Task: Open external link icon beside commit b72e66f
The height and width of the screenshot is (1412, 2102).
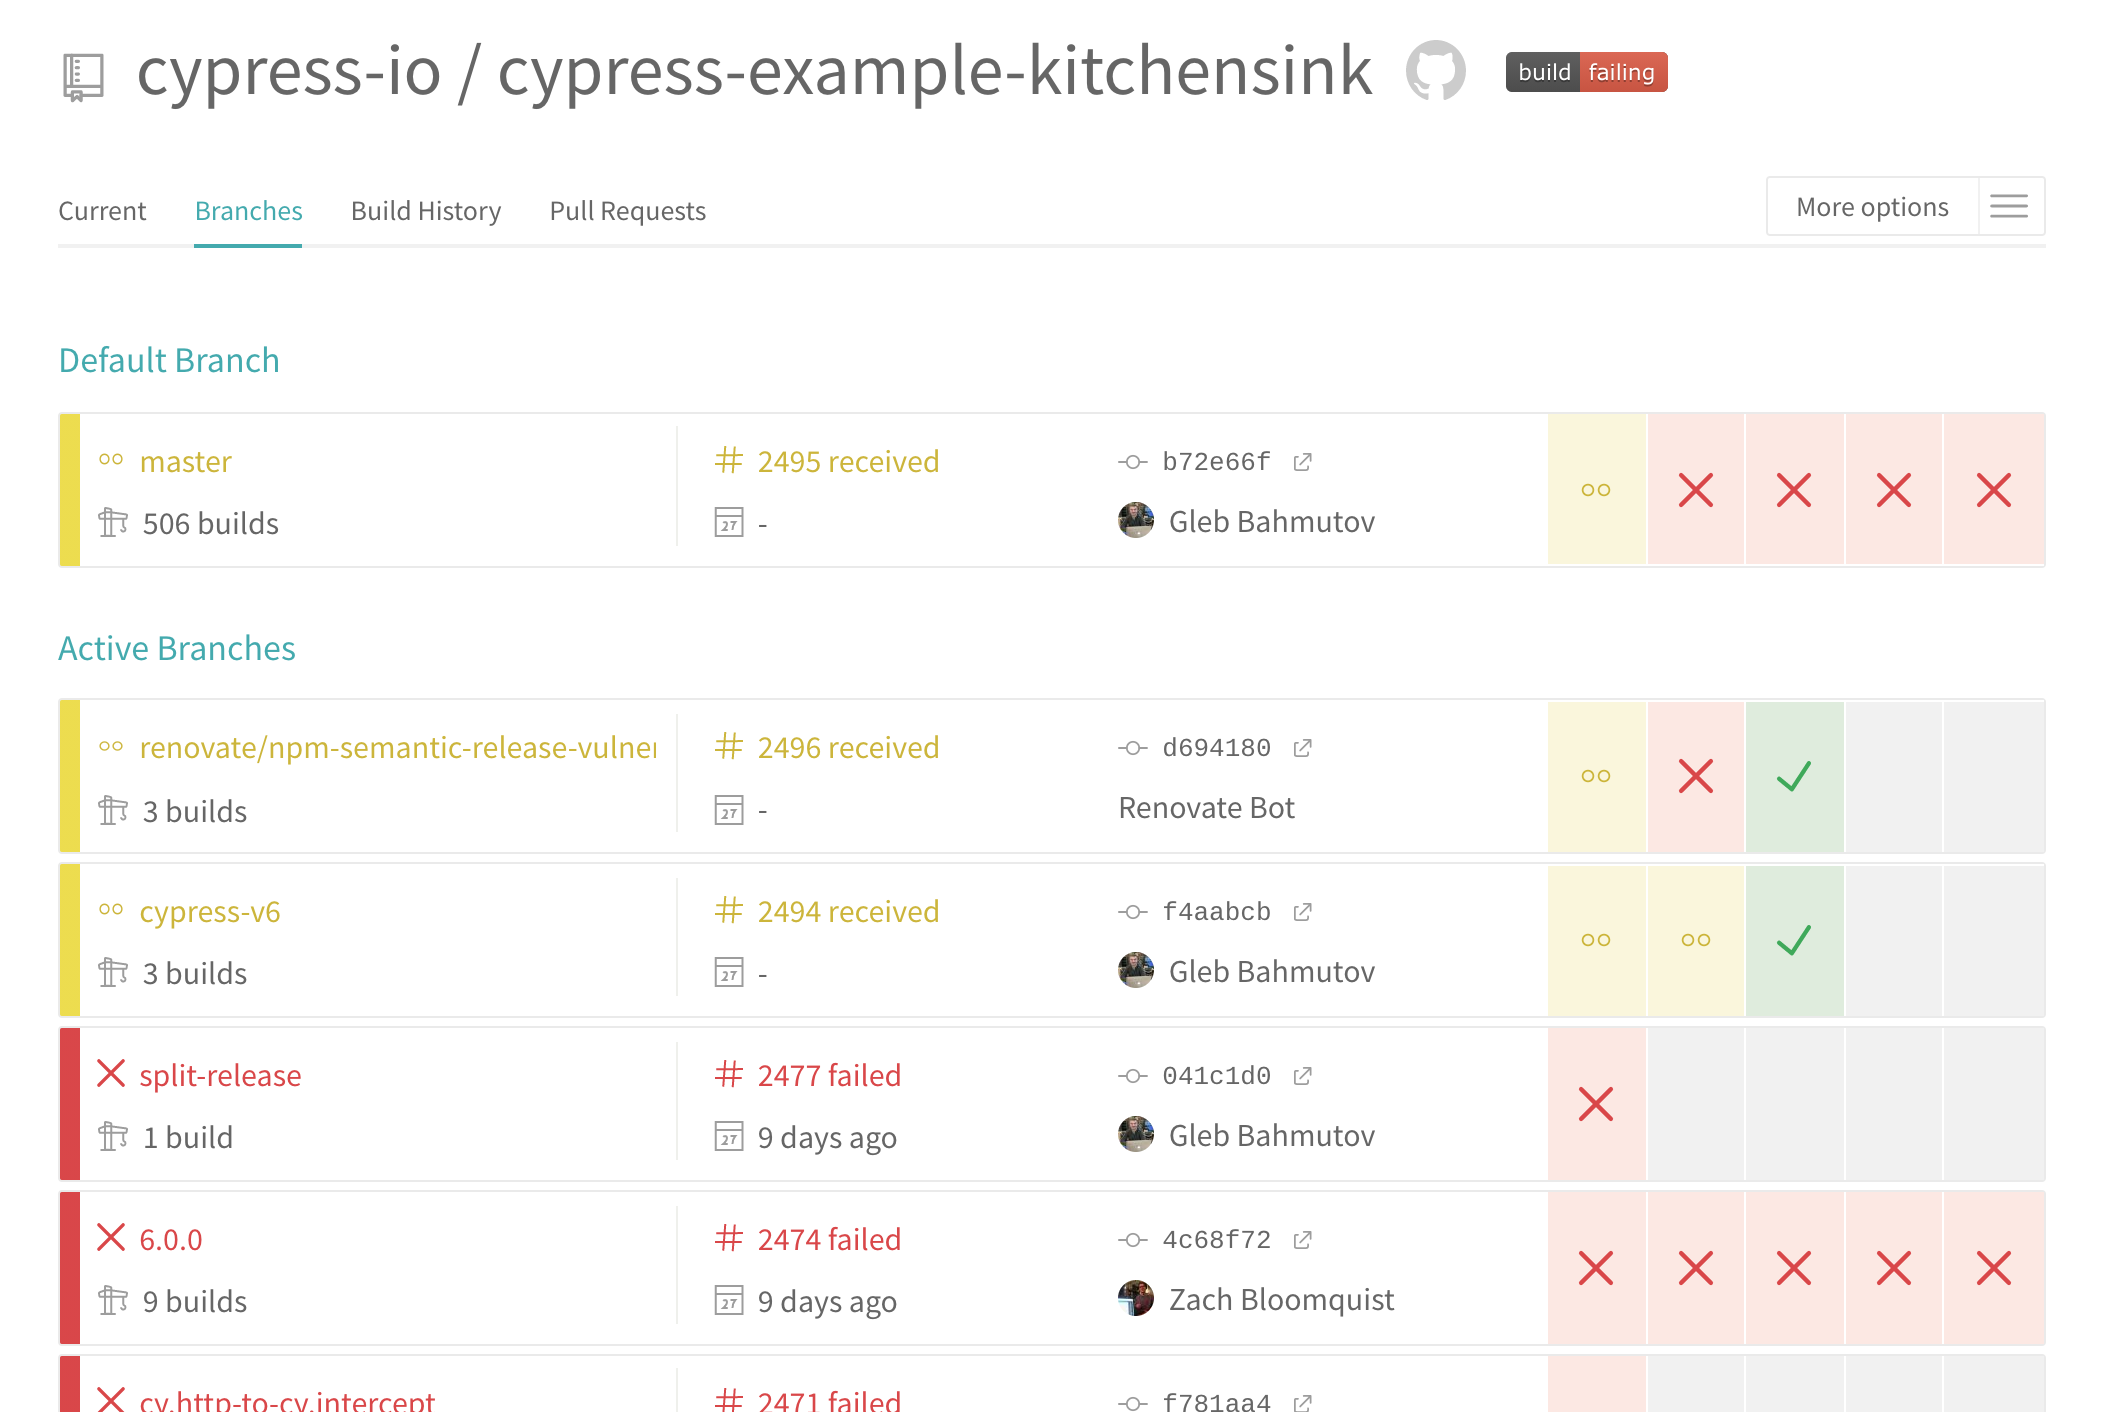Action: coord(1302,462)
